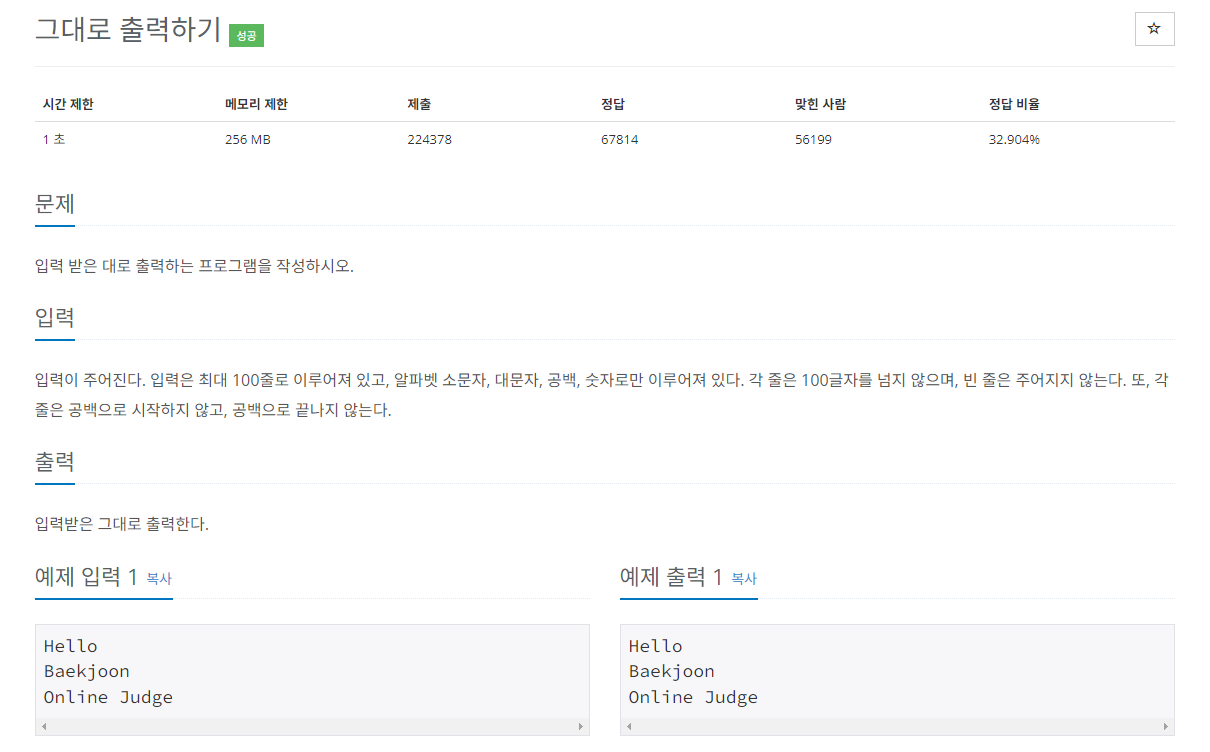This screenshot has height=752, width=1210.
Task: Click the solver count 56199
Action: coord(813,139)
